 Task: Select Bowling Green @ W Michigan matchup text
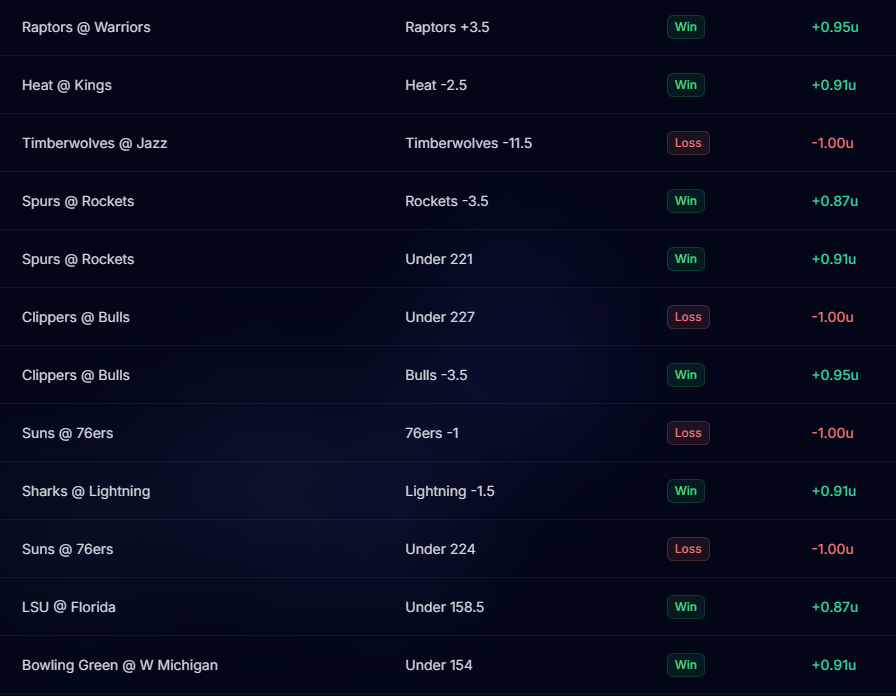pos(120,665)
